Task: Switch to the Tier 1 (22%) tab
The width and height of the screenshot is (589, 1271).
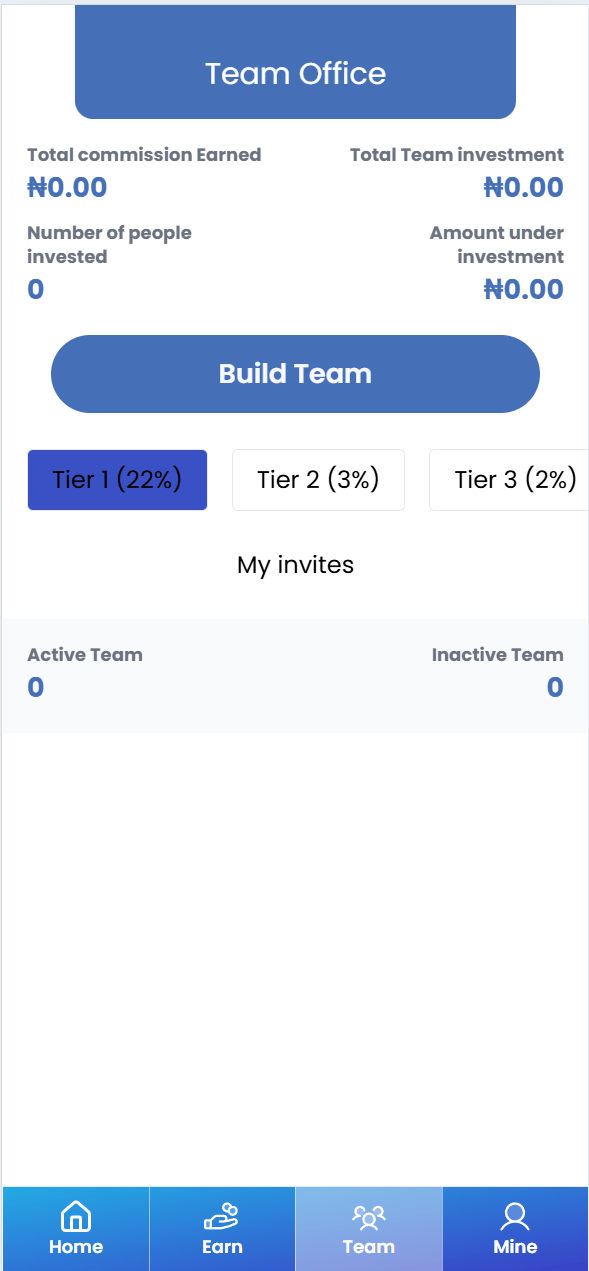Action: pyautogui.click(x=117, y=480)
